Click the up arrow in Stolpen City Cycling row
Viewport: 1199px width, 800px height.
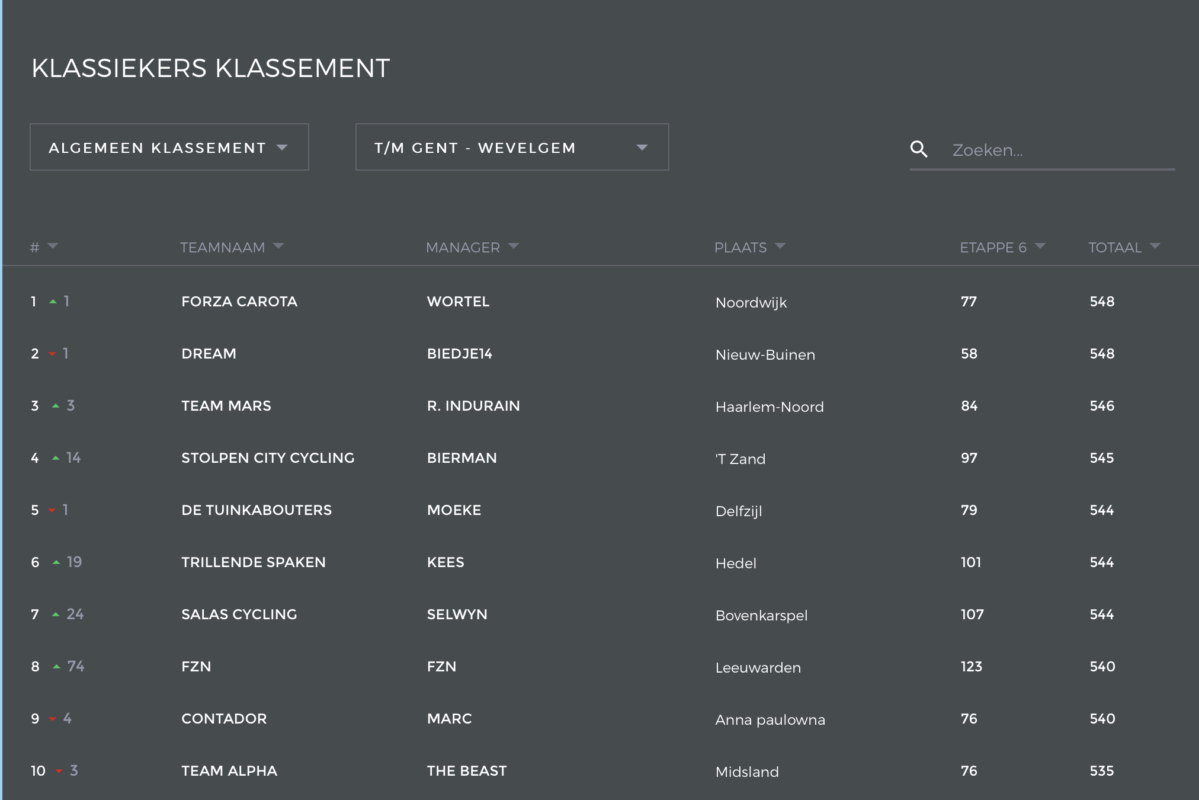[x=55, y=458]
